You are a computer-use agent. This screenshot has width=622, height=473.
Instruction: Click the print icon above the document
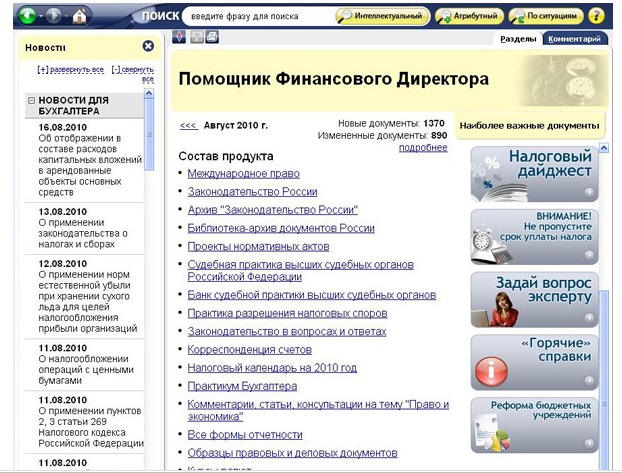(x=212, y=38)
